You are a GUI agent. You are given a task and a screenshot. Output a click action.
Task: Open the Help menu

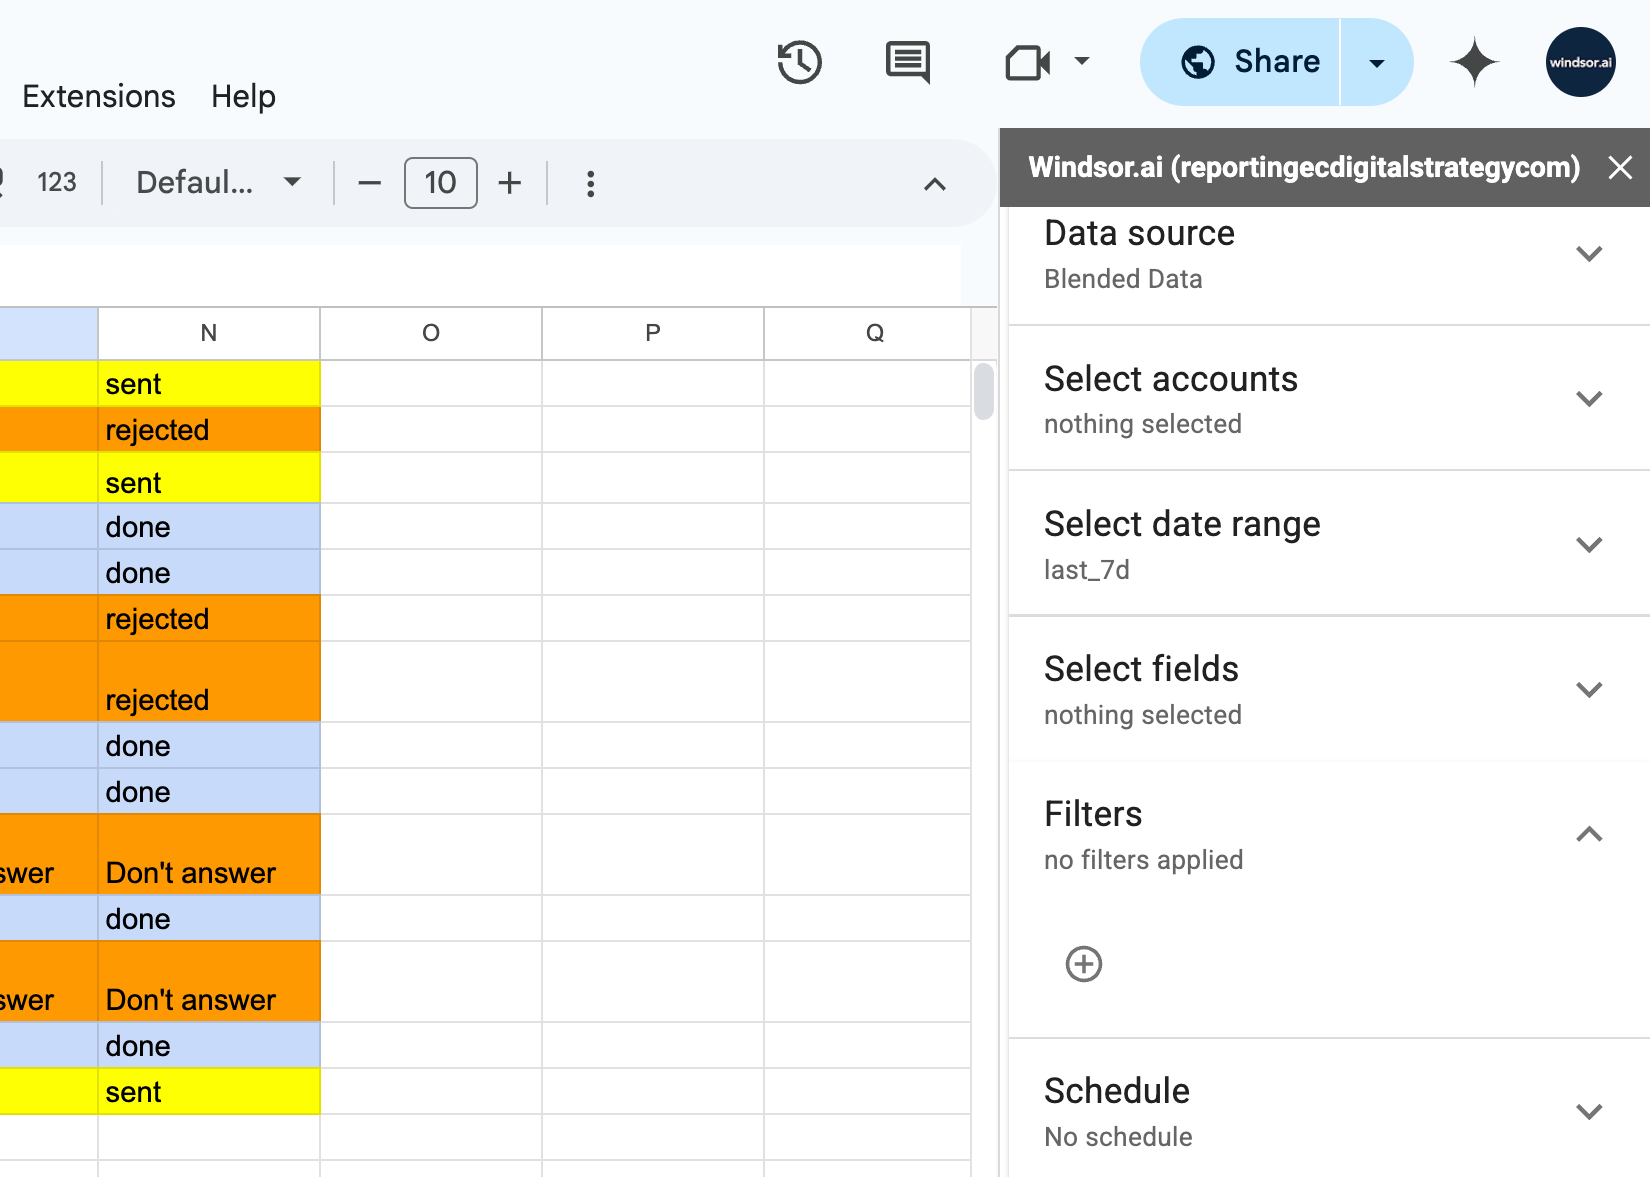[x=242, y=96]
